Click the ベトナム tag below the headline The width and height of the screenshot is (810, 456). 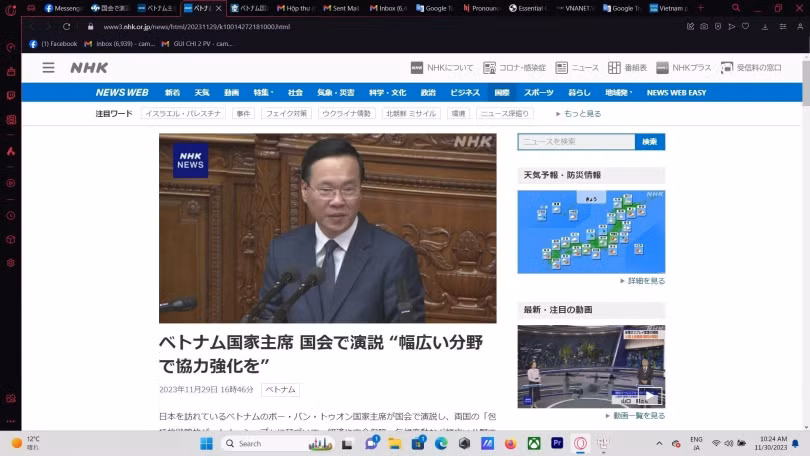tap(280, 390)
